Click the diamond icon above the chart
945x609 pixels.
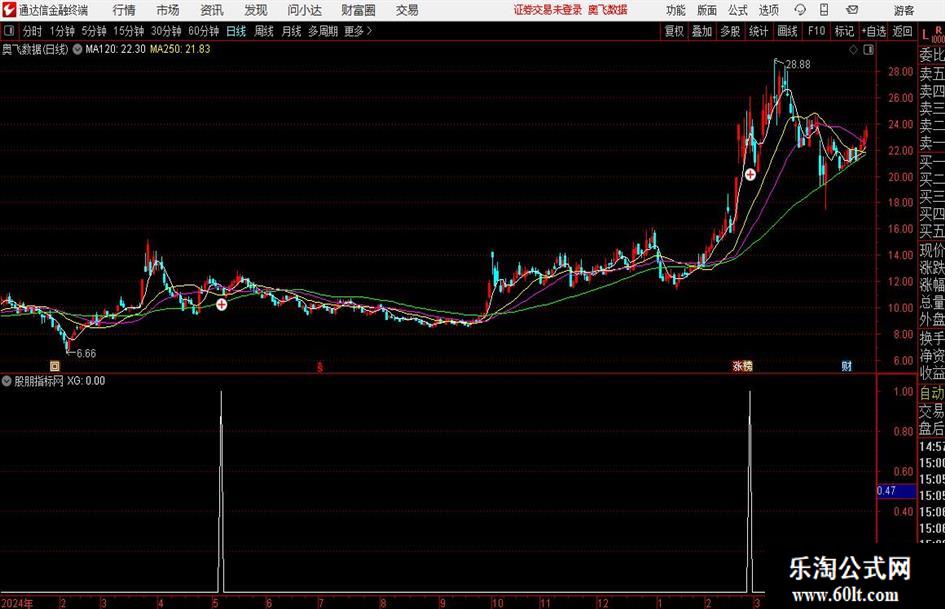[x=853, y=50]
